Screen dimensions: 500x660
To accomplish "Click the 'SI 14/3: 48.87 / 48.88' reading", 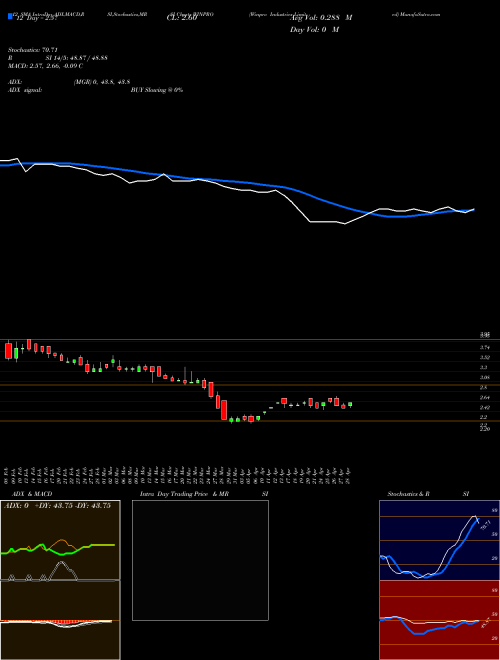I will pyautogui.click(x=77, y=58).
